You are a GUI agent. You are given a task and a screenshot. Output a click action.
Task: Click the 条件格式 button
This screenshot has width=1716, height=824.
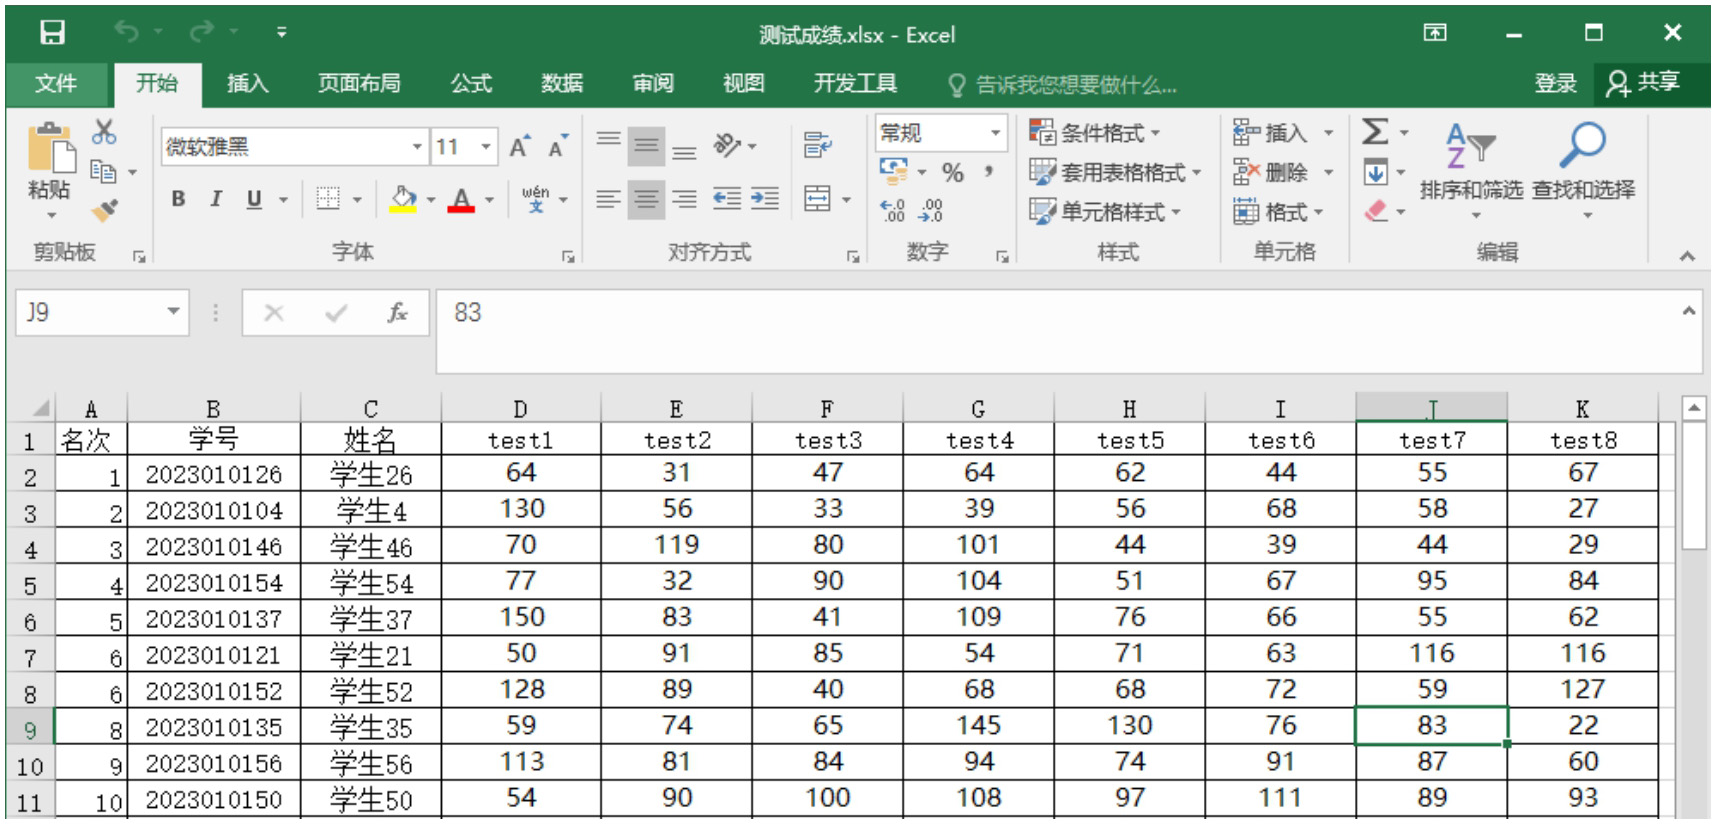coord(1095,133)
